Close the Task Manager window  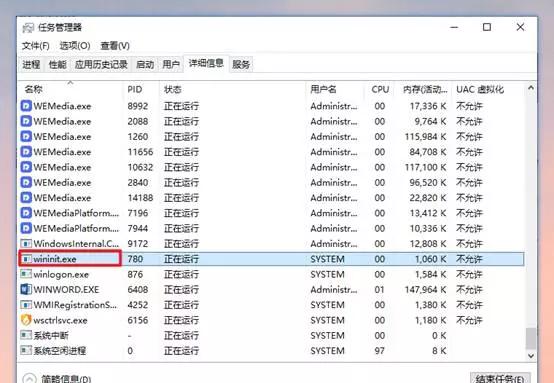click(520, 27)
